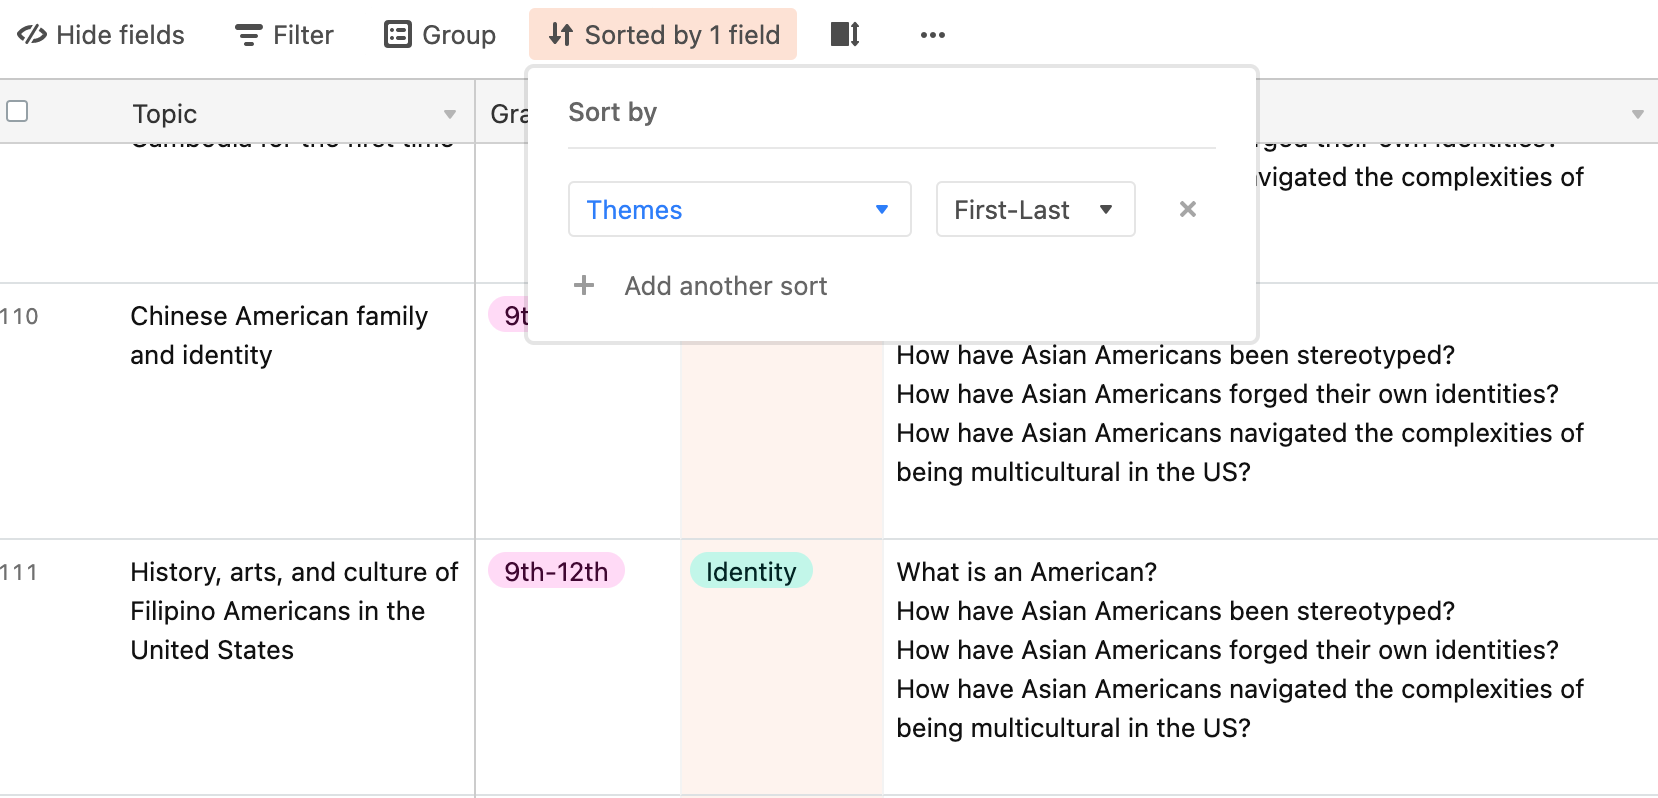Click 'What is an American?' in row 111
Image resolution: width=1658 pixels, height=798 pixels.
click(1026, 572)
